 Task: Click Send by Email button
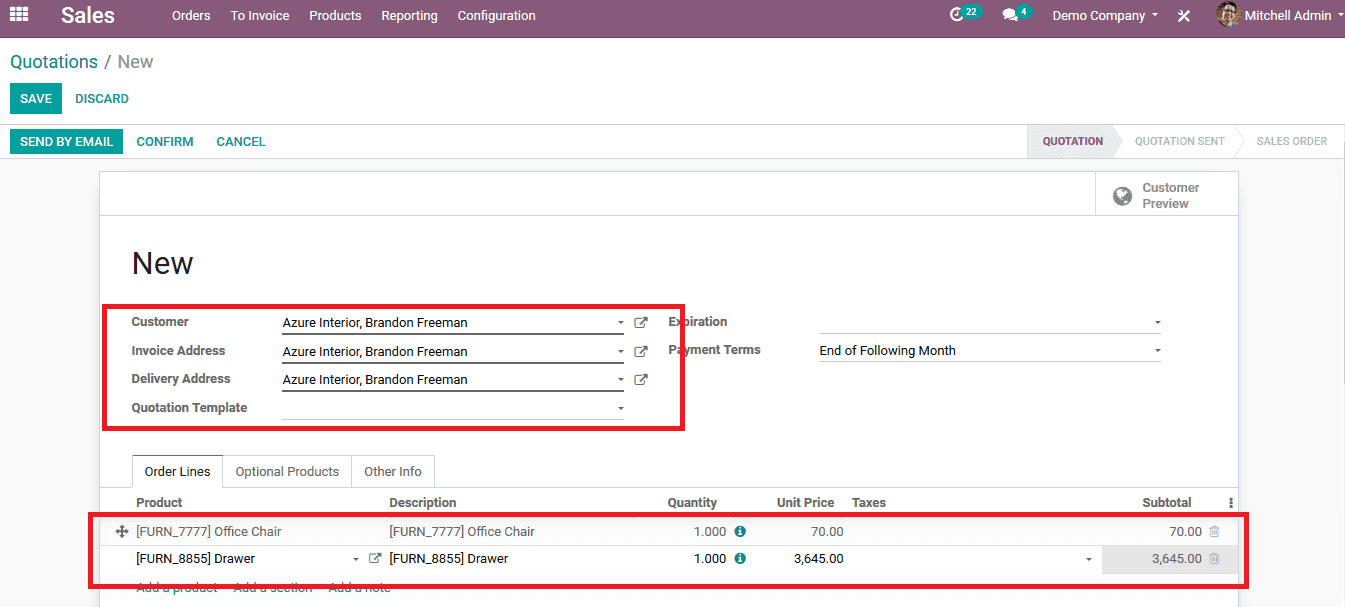click(x=66, y=141)
